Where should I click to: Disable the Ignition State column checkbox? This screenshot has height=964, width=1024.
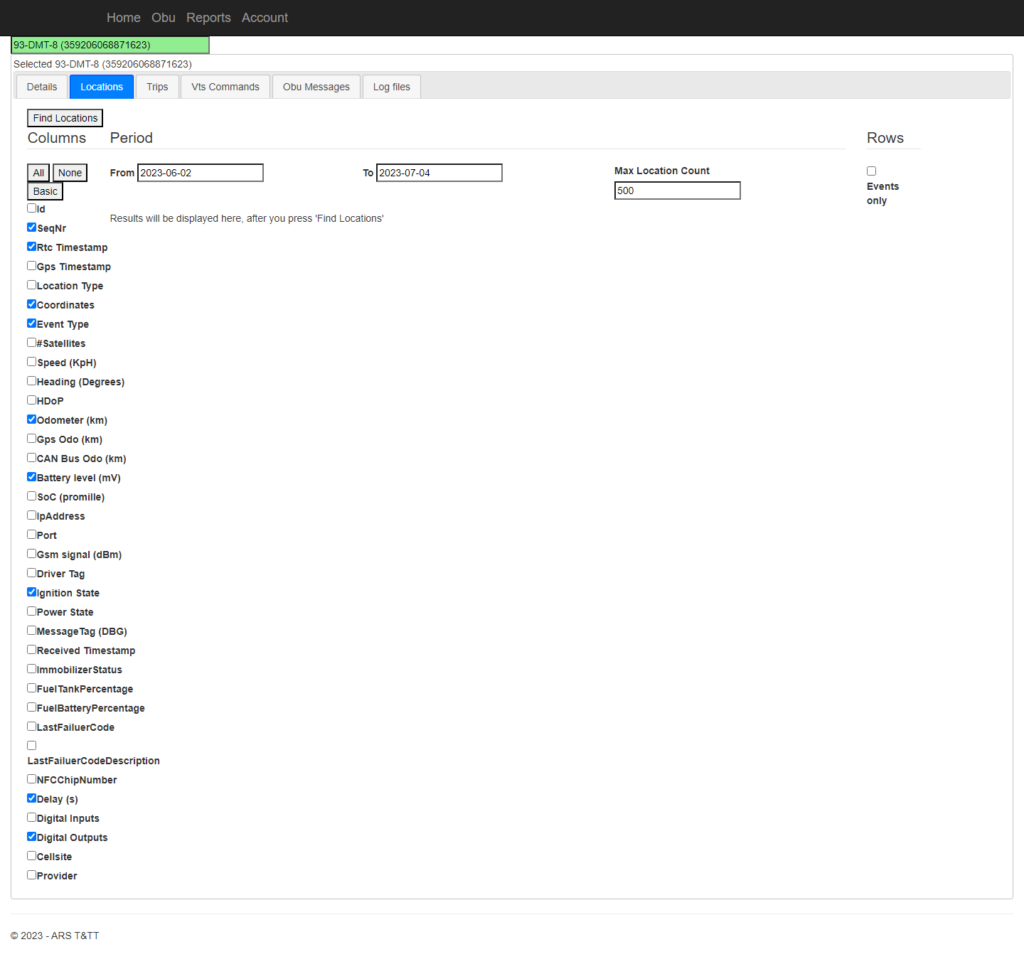click(32, 592)
